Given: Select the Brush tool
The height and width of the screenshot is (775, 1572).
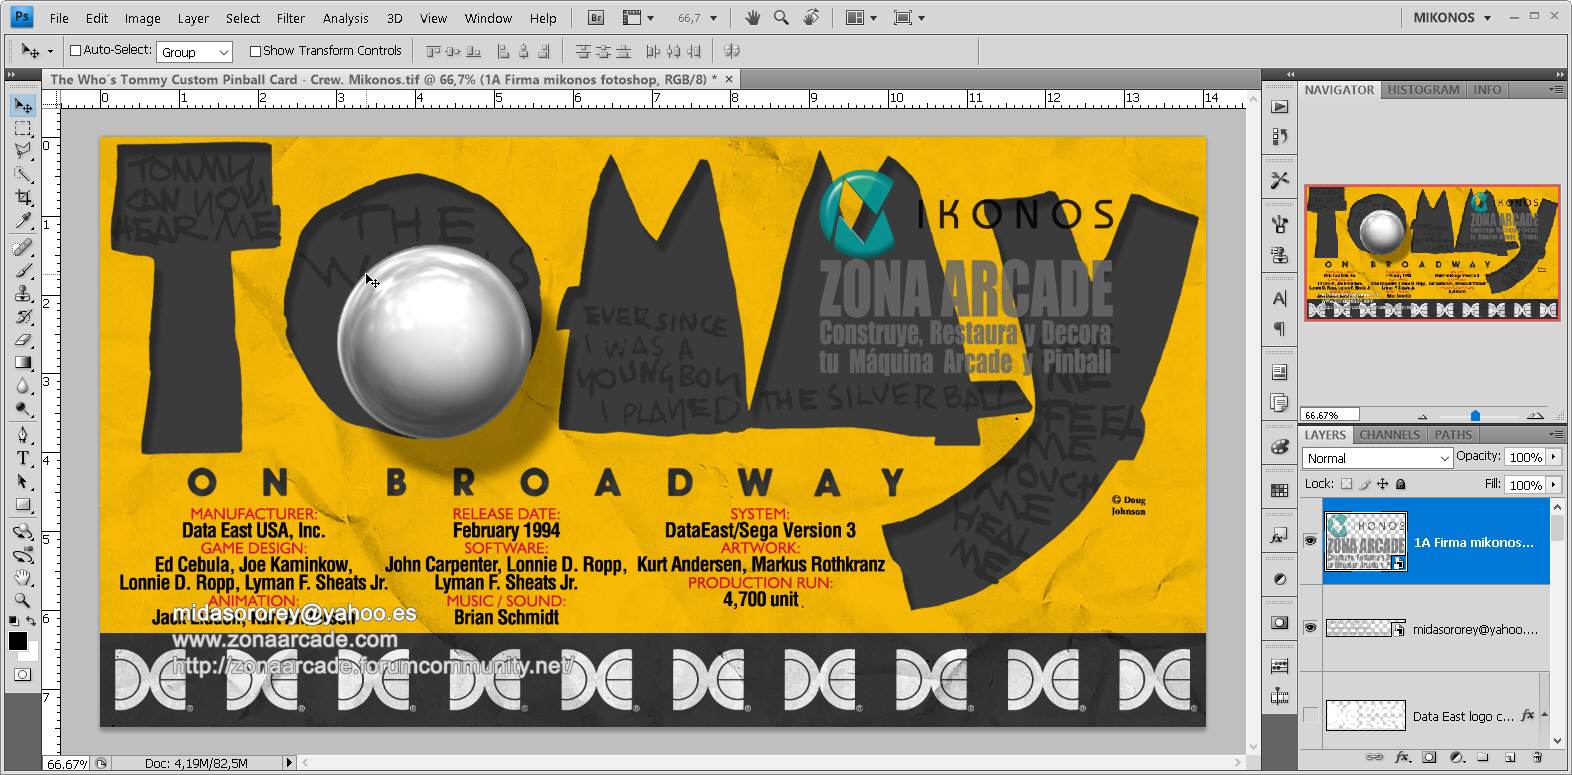Looking at the screenshot, I should point(23,271).
